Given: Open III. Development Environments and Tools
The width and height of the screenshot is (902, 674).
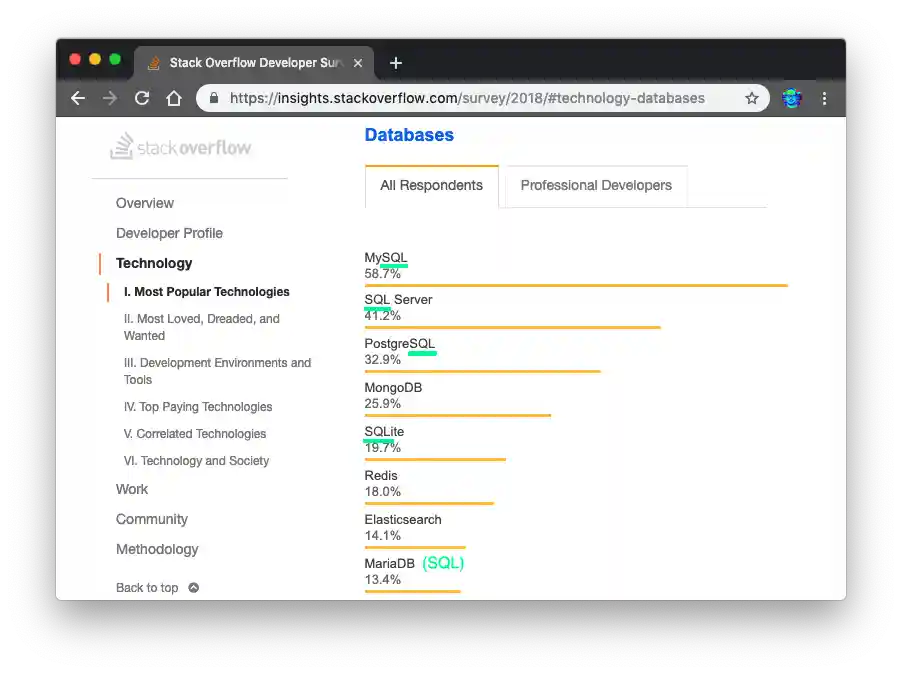Looking at the screenshot, I should click(x=217, y=371).
